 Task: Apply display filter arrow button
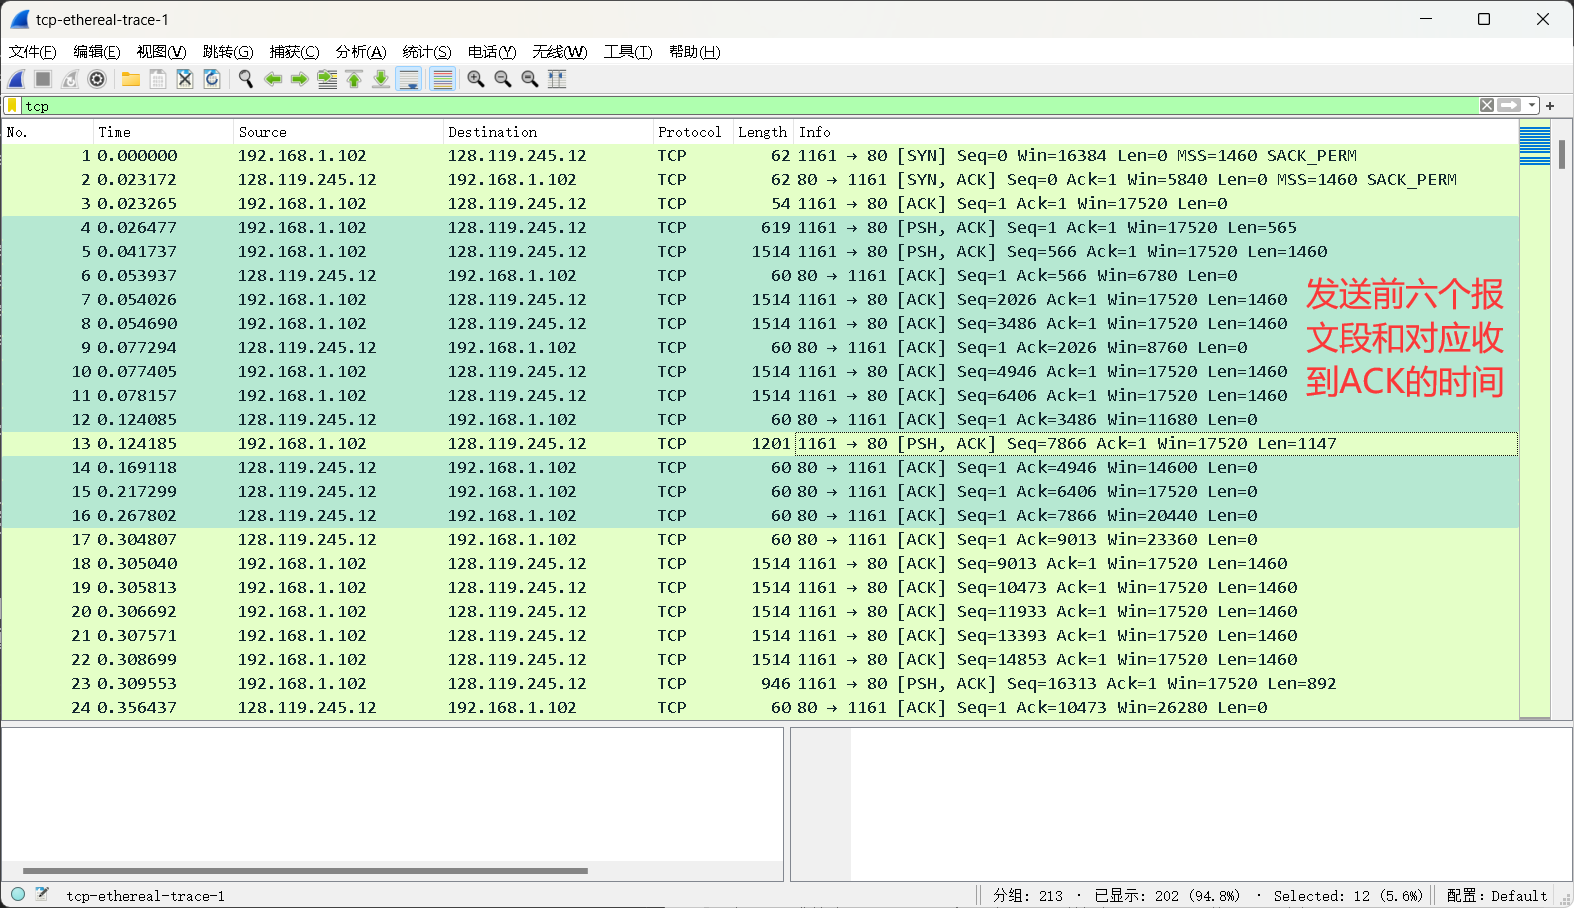(x=1509, y=105)
